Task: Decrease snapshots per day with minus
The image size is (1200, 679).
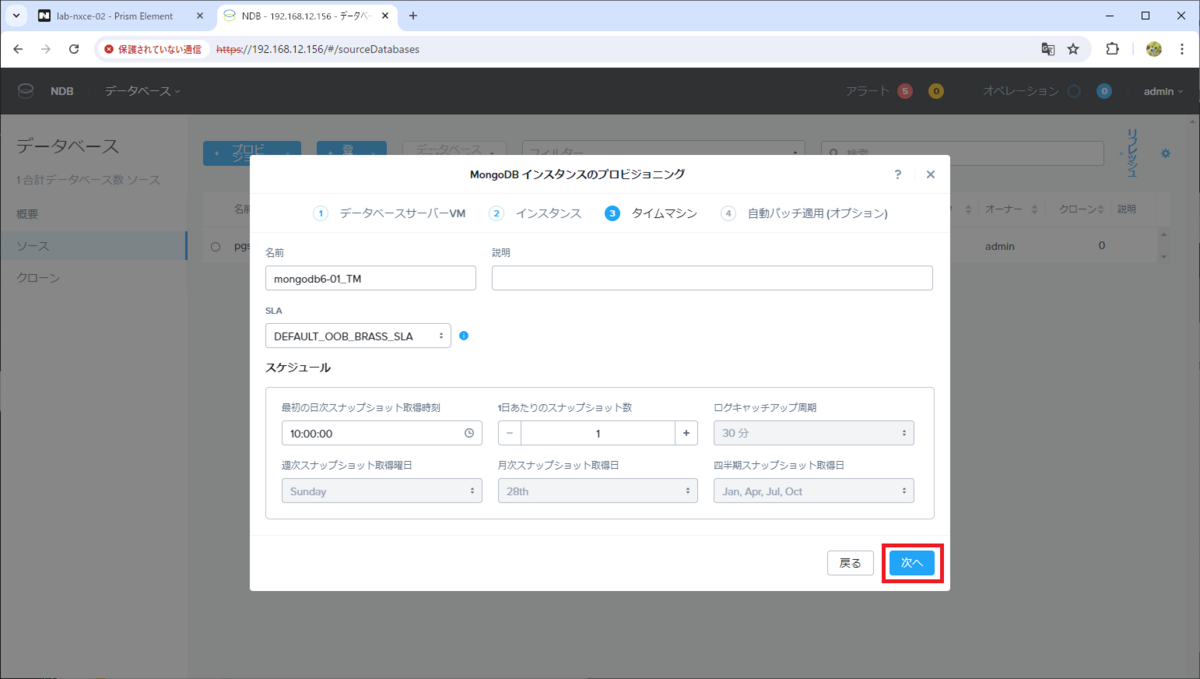Action: pos(509,433)
